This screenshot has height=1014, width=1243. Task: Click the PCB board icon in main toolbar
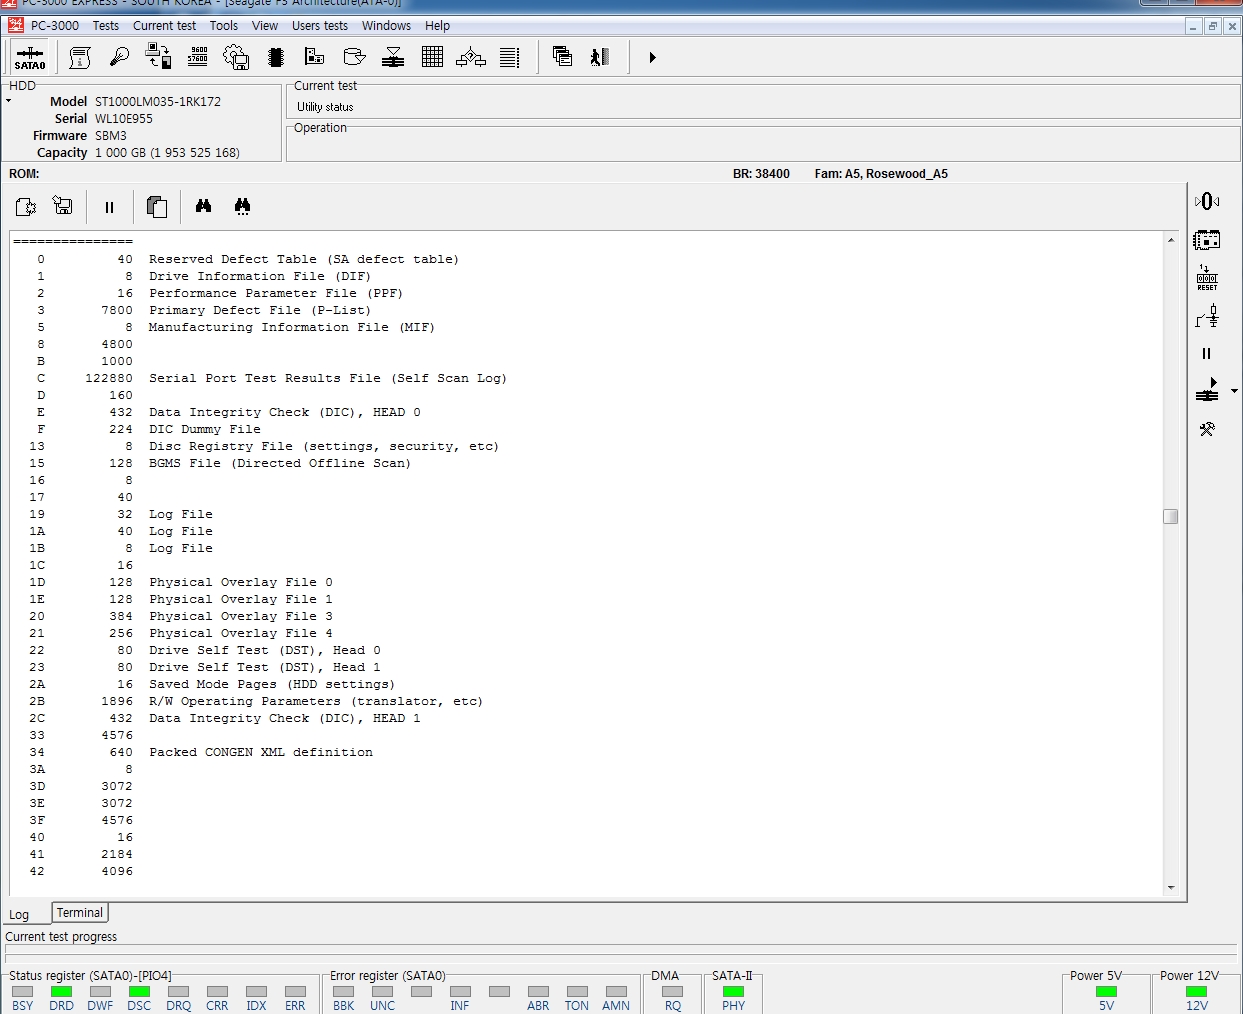(315, 58)
